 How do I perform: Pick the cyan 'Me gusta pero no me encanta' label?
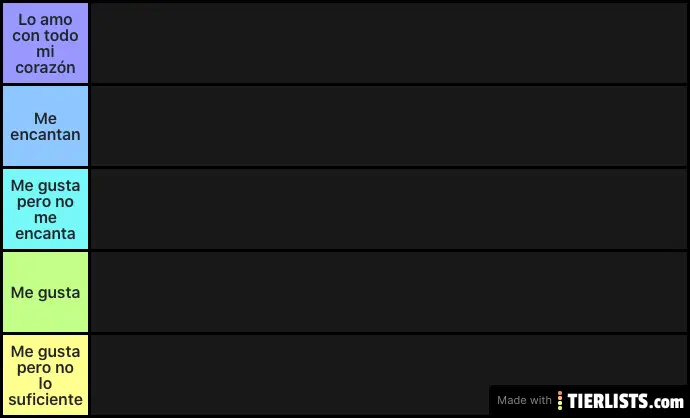tap(45, 209)
